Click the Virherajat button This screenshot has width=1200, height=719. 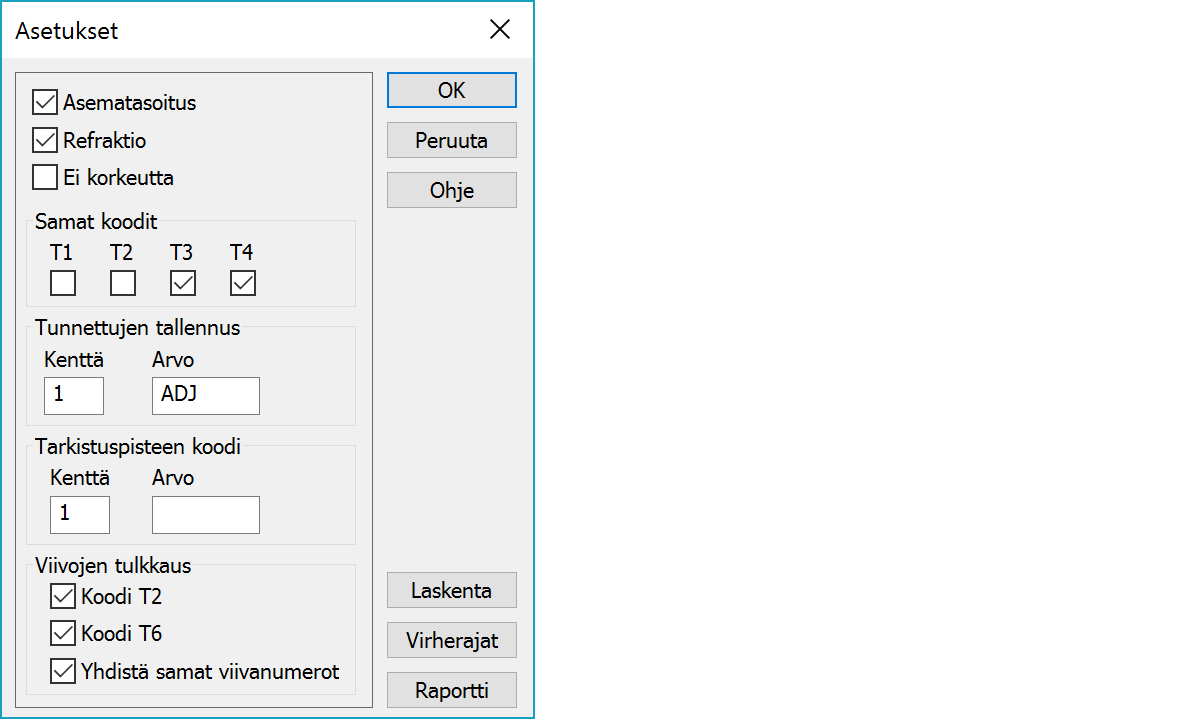[452, 640]
